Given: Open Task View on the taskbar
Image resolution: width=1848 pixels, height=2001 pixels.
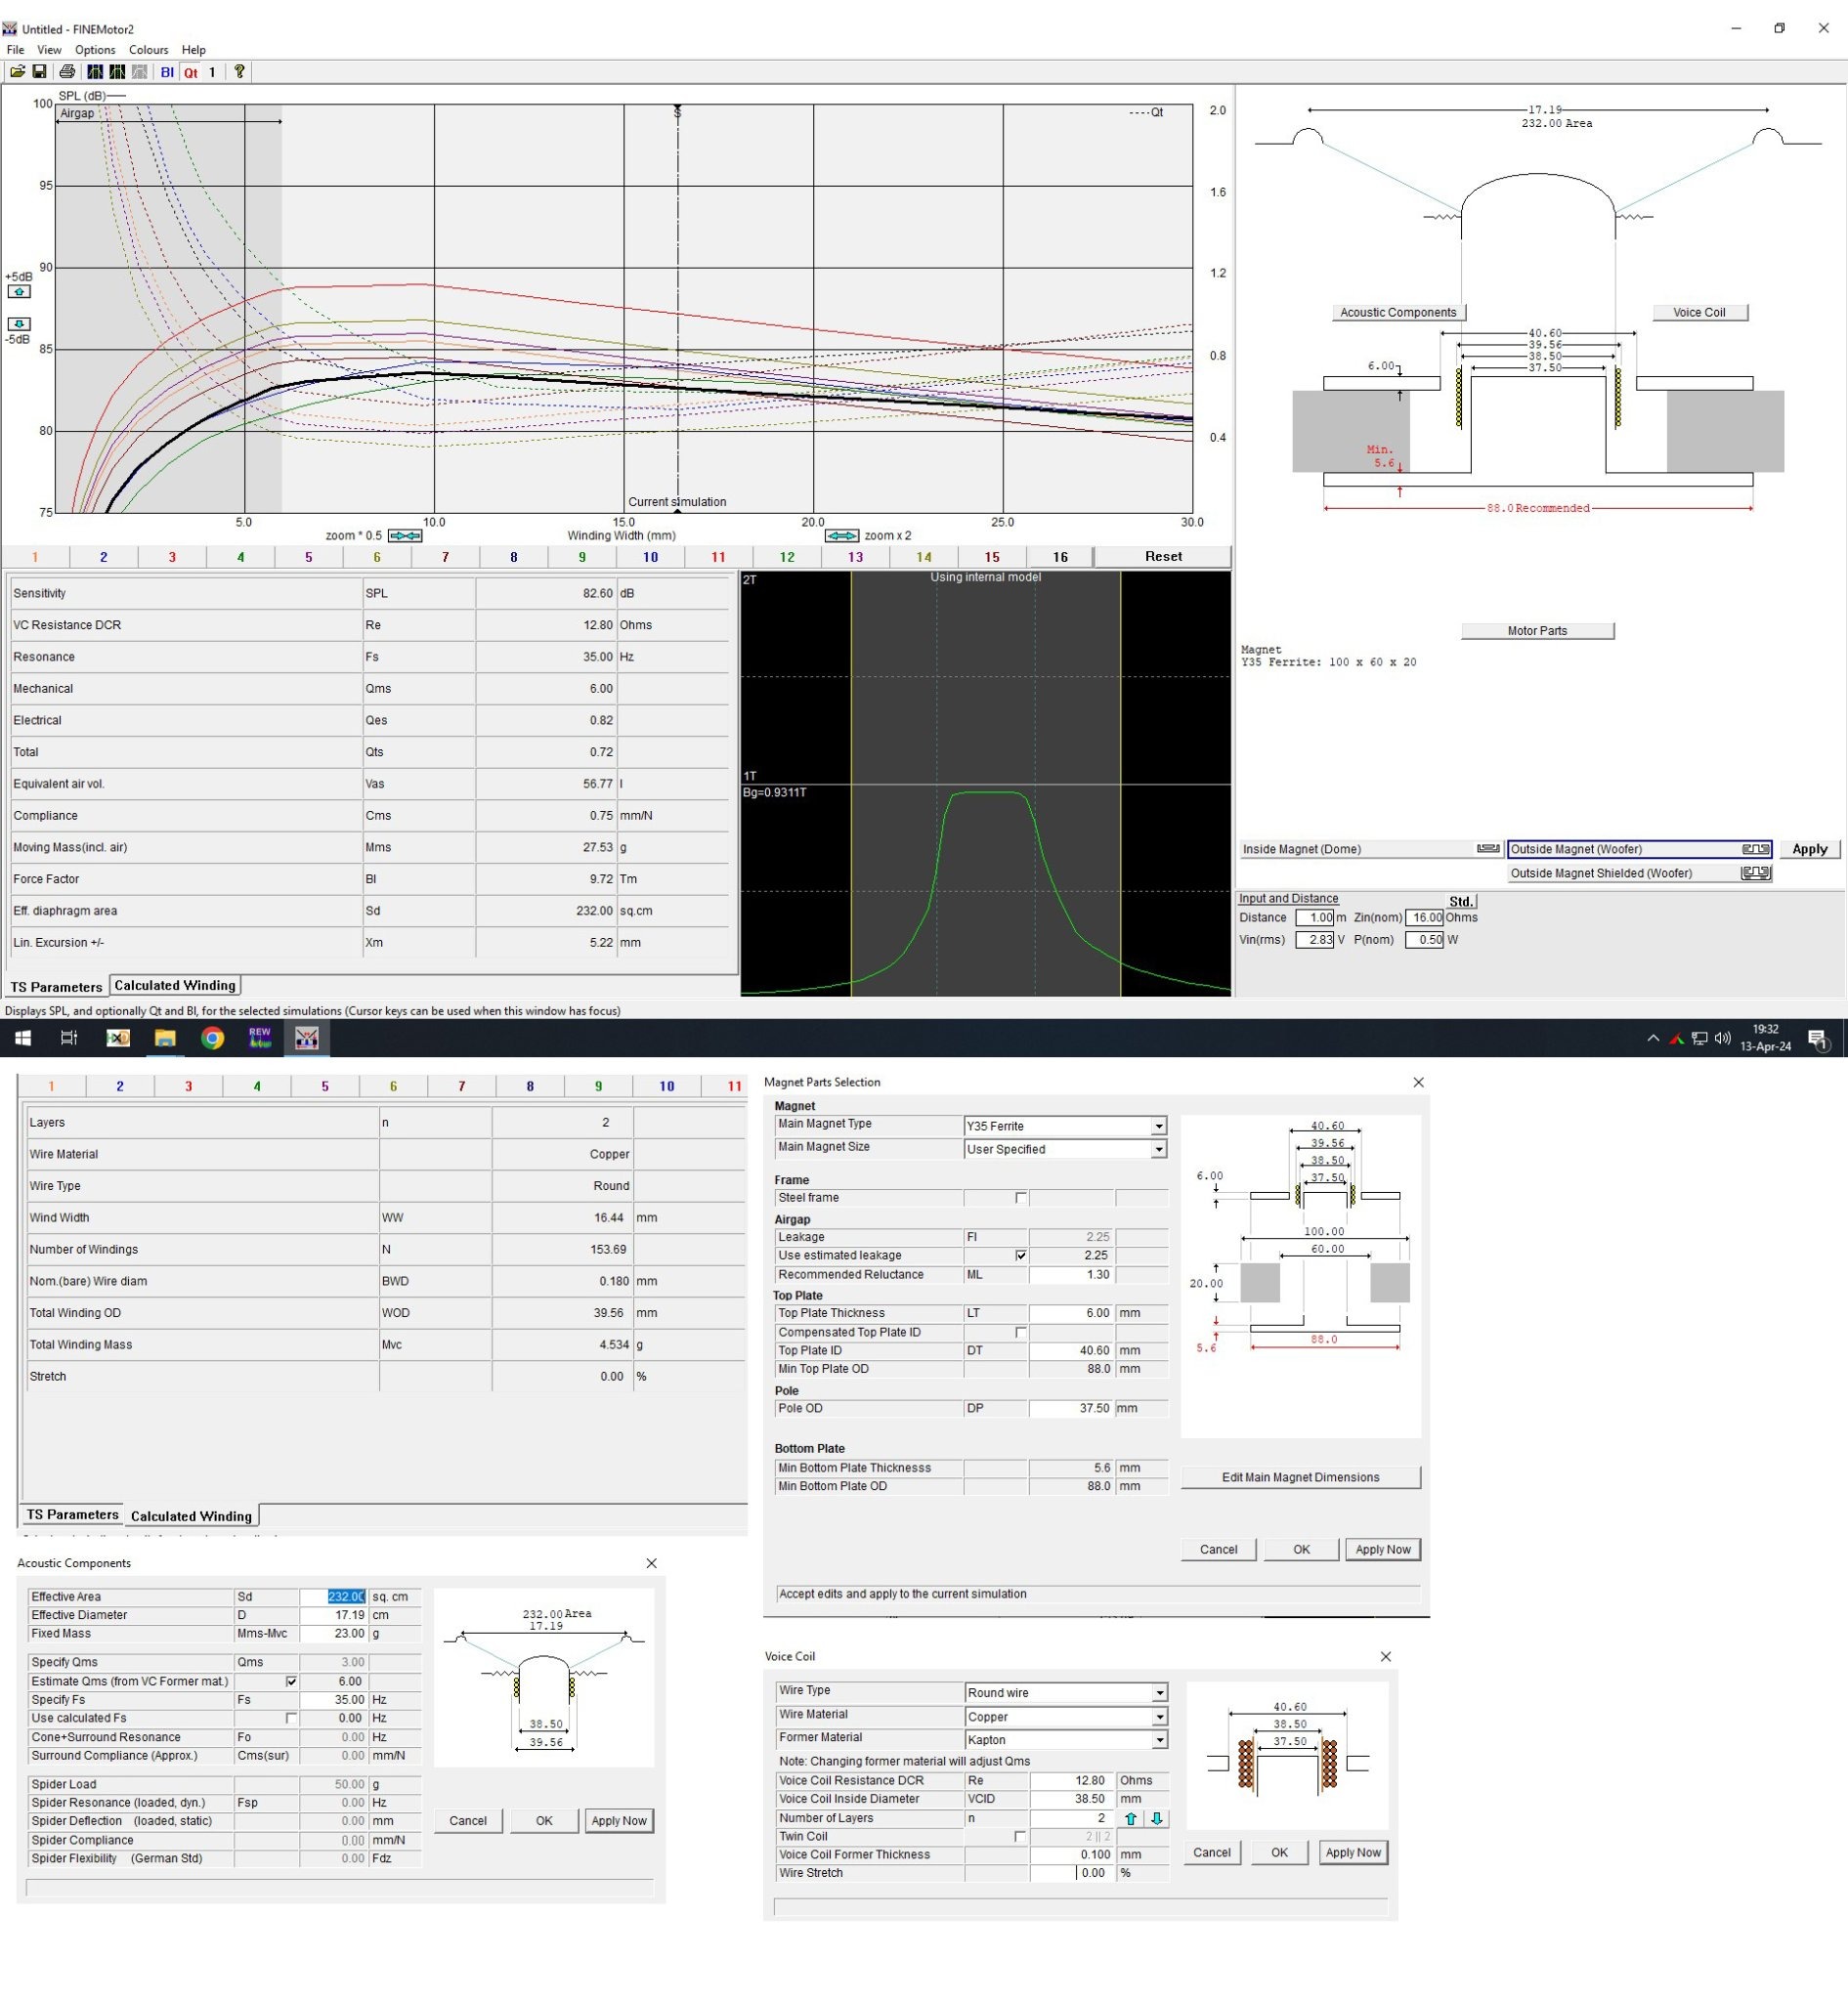Looking at the screenshot, I should pyautogui.click(x=69, y=1038).
